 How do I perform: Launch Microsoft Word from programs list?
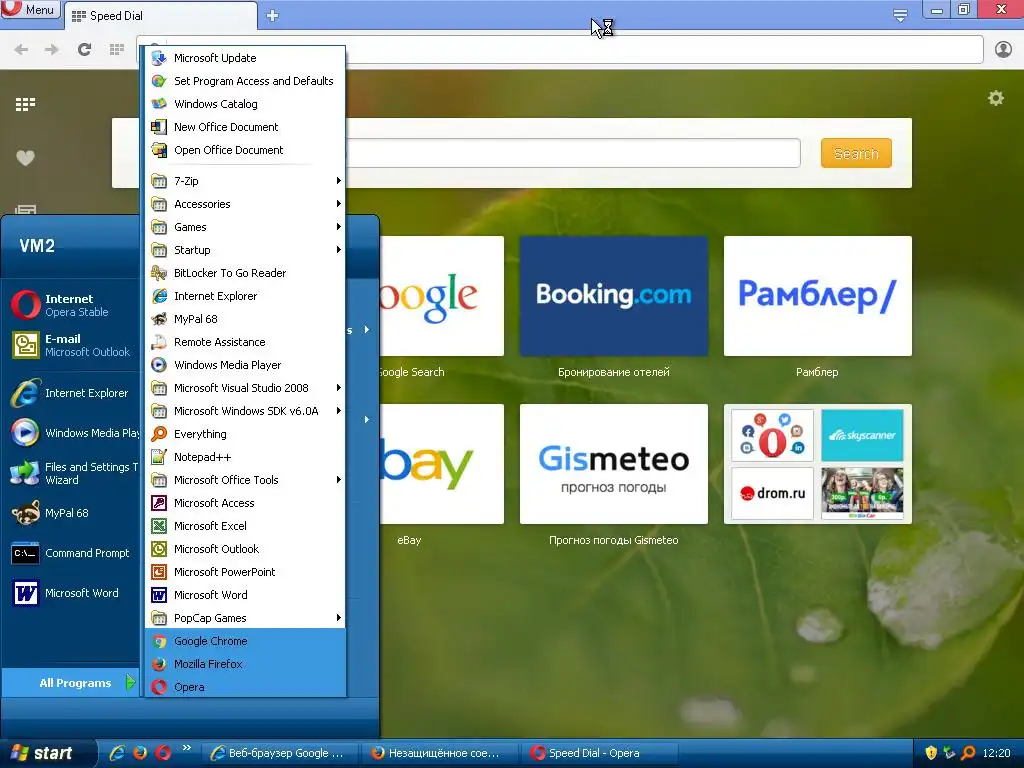pyautogui.click(x=245, y=595)
